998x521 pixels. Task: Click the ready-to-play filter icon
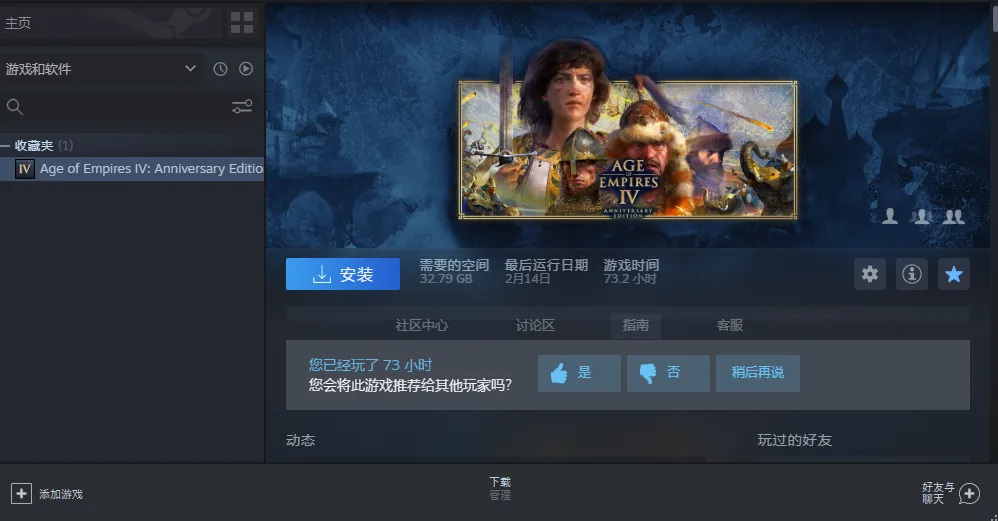point(246,69)
